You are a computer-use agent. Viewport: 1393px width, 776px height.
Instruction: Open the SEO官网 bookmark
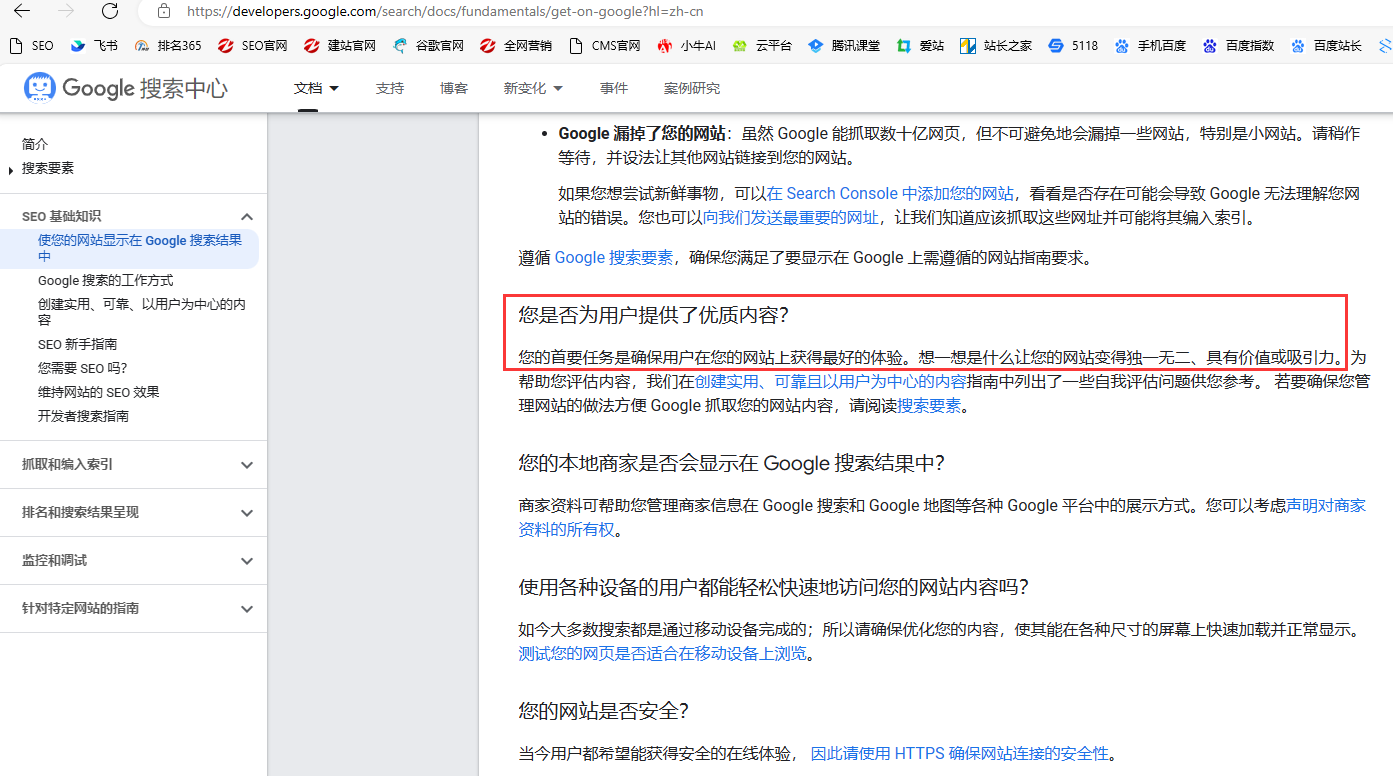coord(253,46)
